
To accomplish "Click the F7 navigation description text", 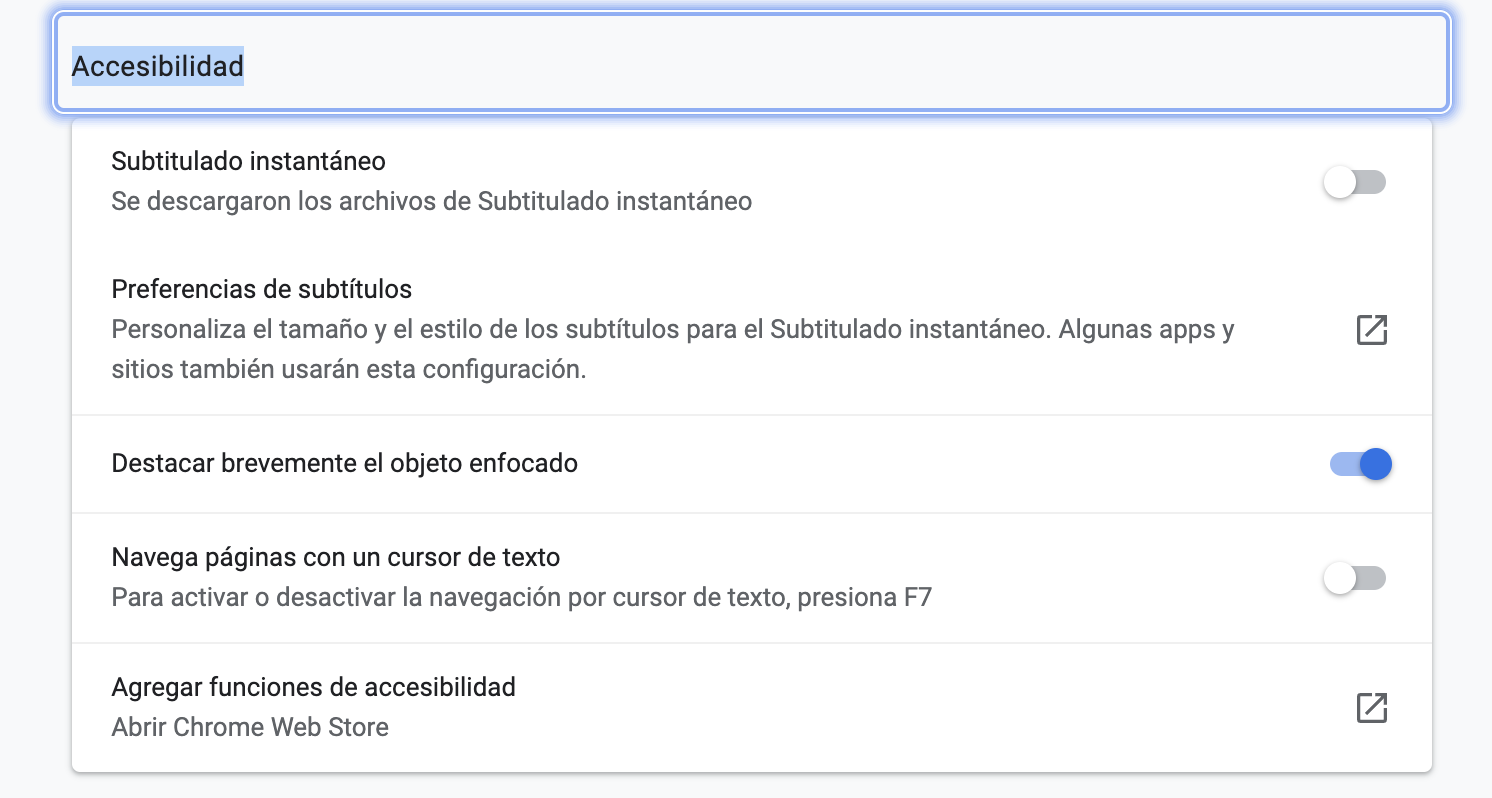I will point(520,596).
